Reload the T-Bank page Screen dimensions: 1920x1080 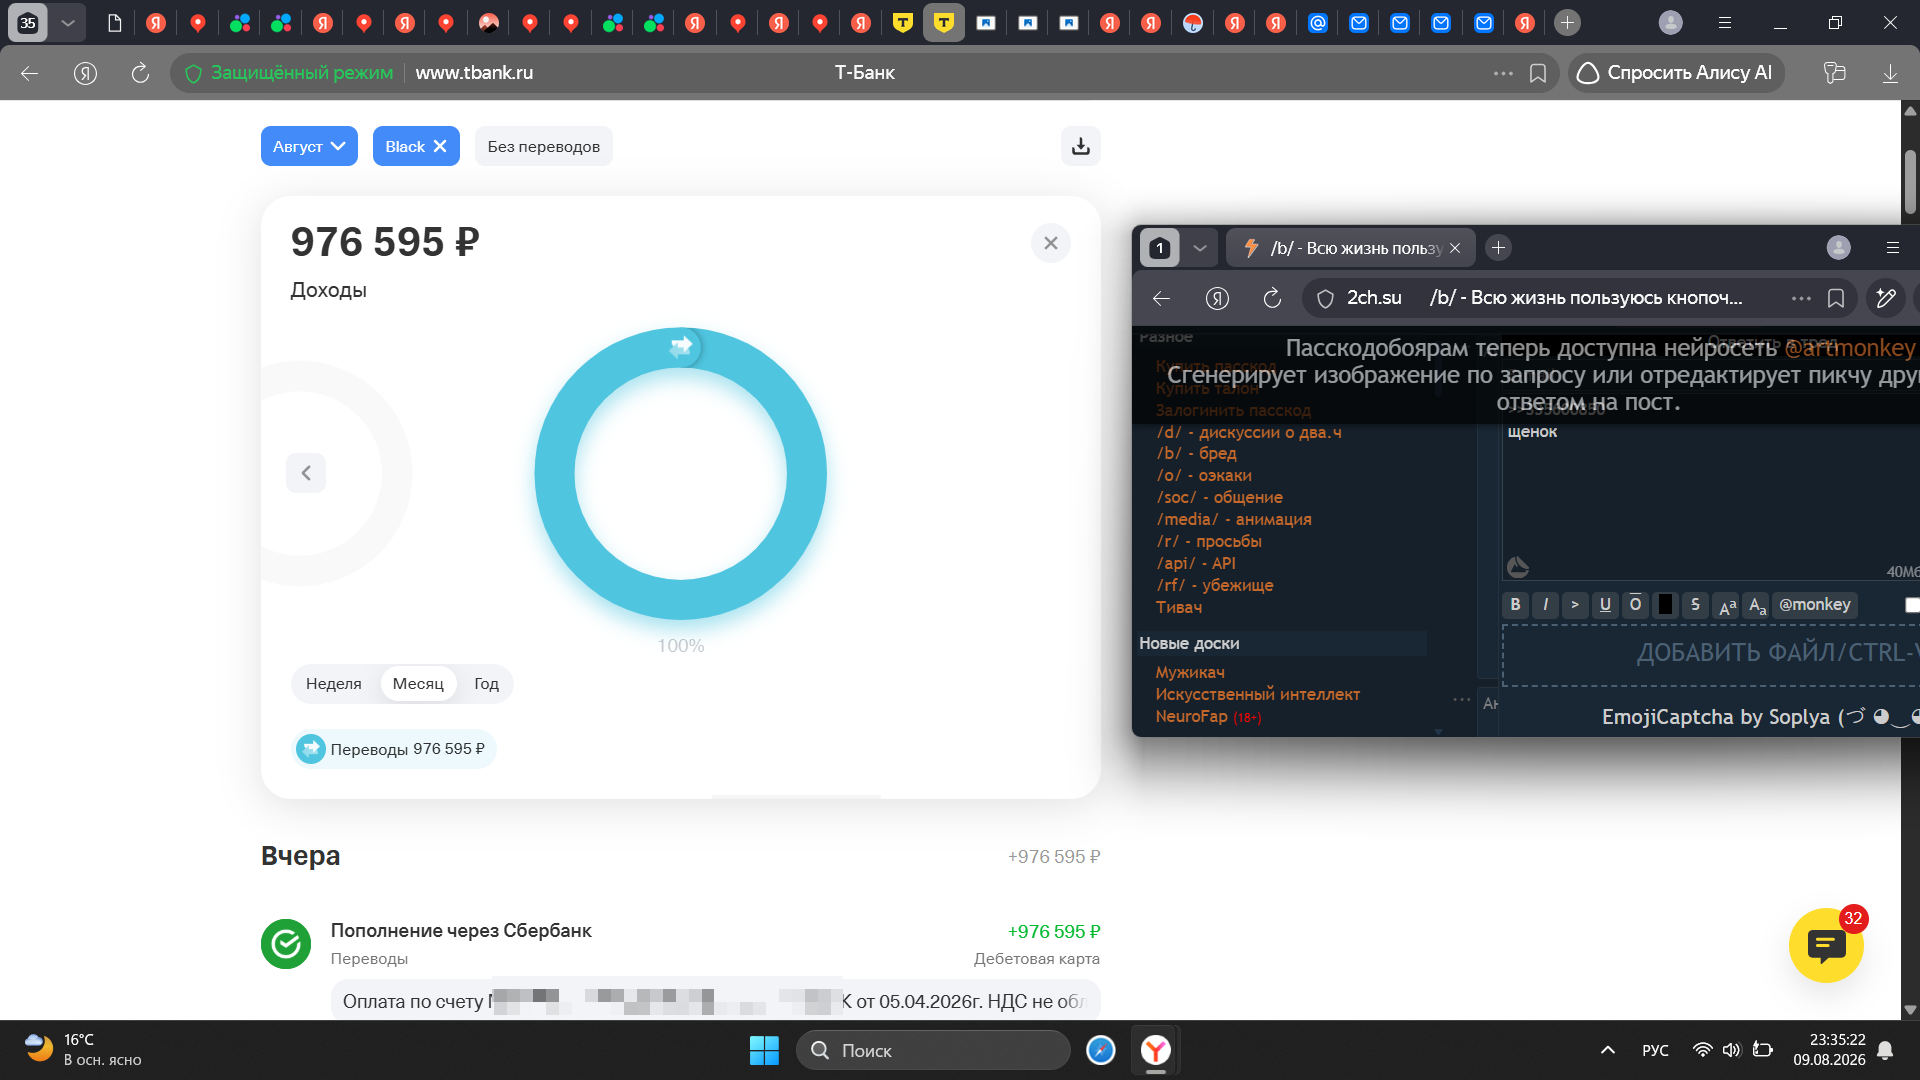[140, 73]
